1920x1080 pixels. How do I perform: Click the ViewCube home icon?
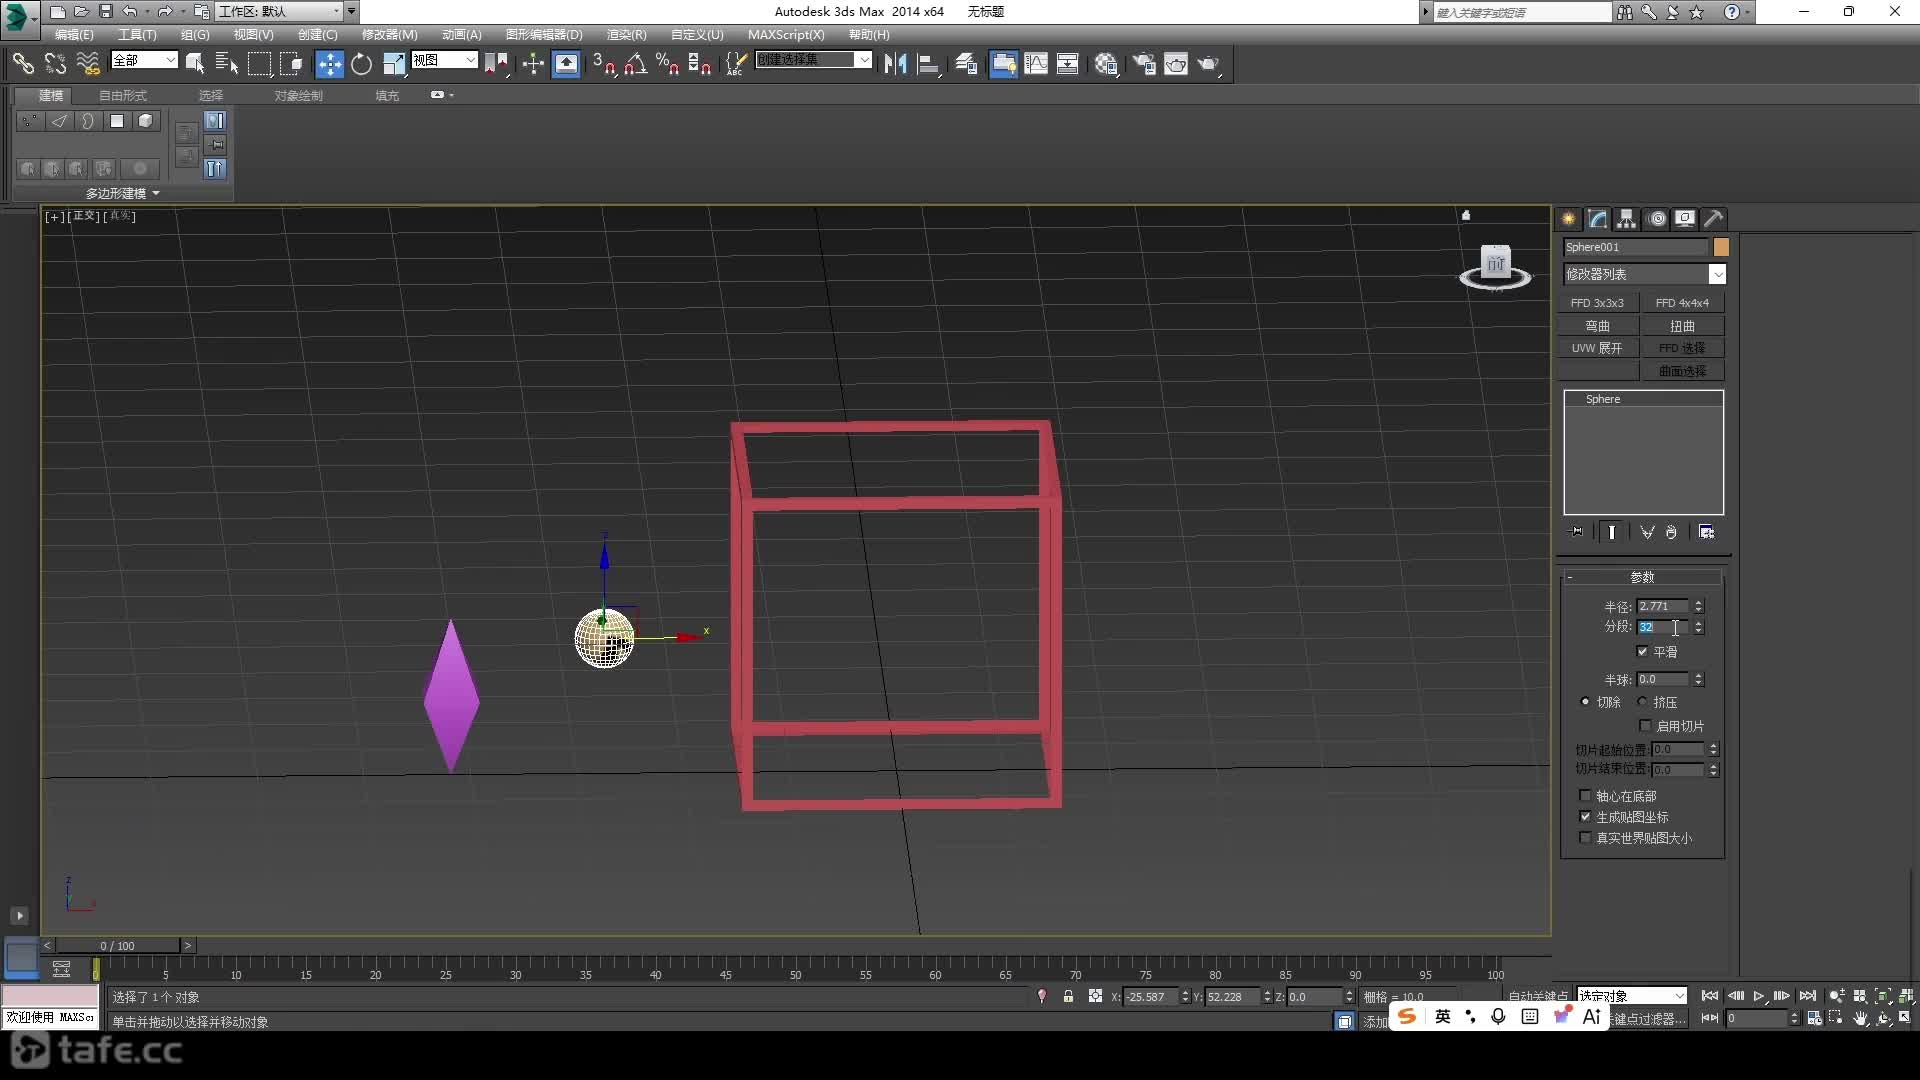(x=1466, y=215)
